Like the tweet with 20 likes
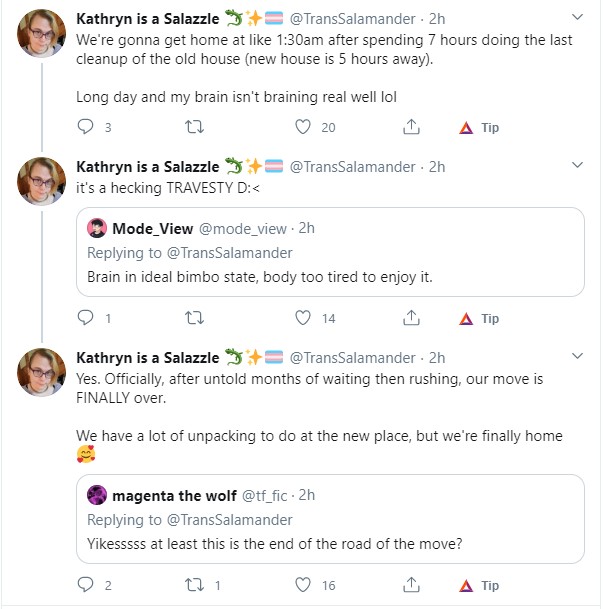 click(x=303, y=127)
